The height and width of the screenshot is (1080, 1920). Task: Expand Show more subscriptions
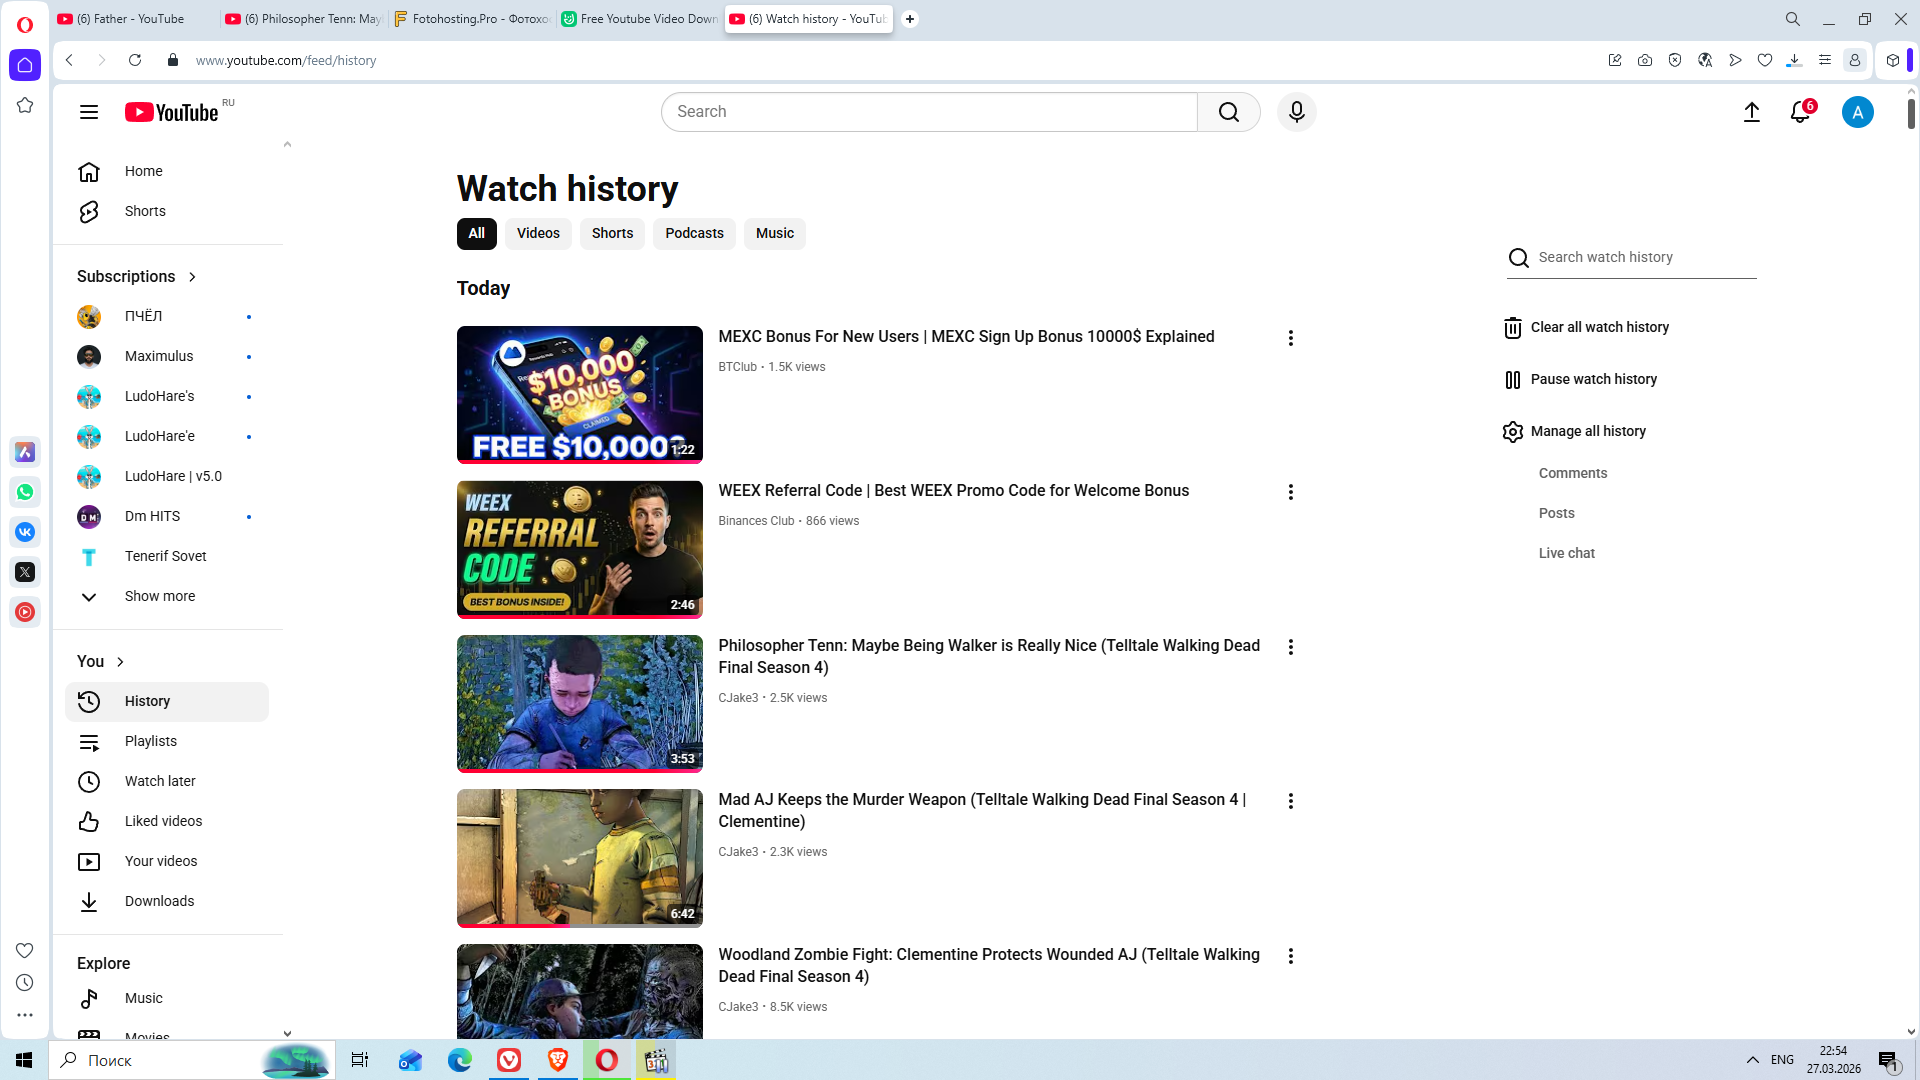click(x=159, y=596)
